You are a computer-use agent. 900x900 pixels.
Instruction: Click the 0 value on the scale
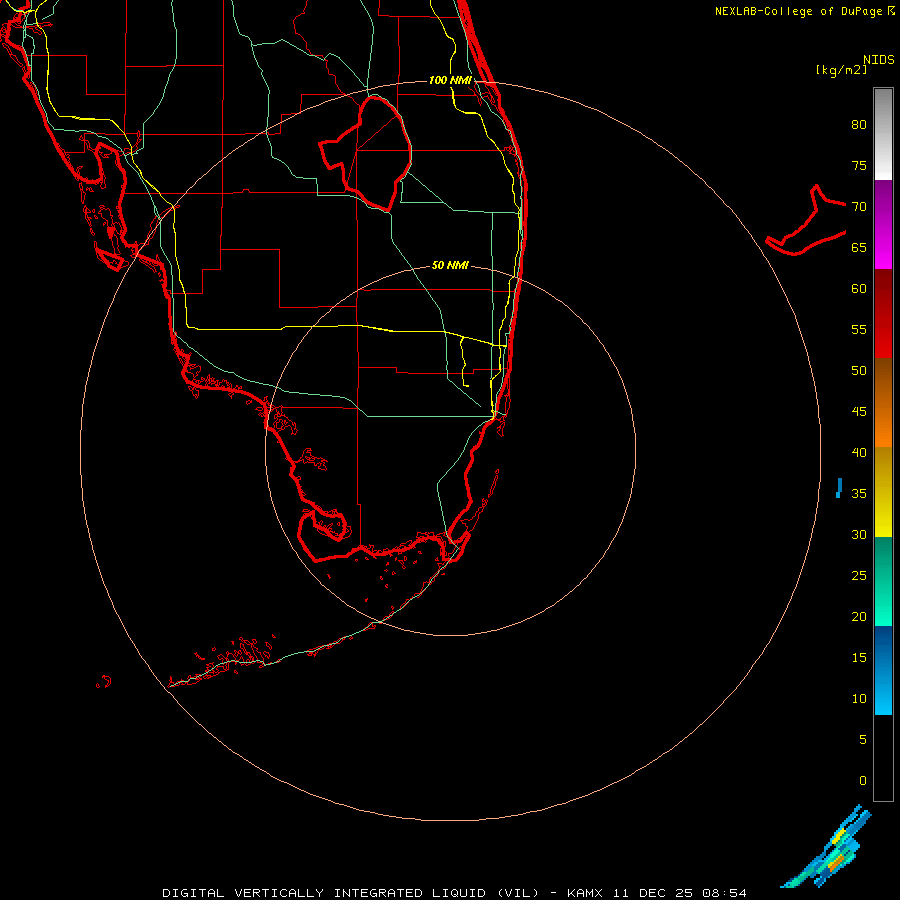(x=863, y=781)
